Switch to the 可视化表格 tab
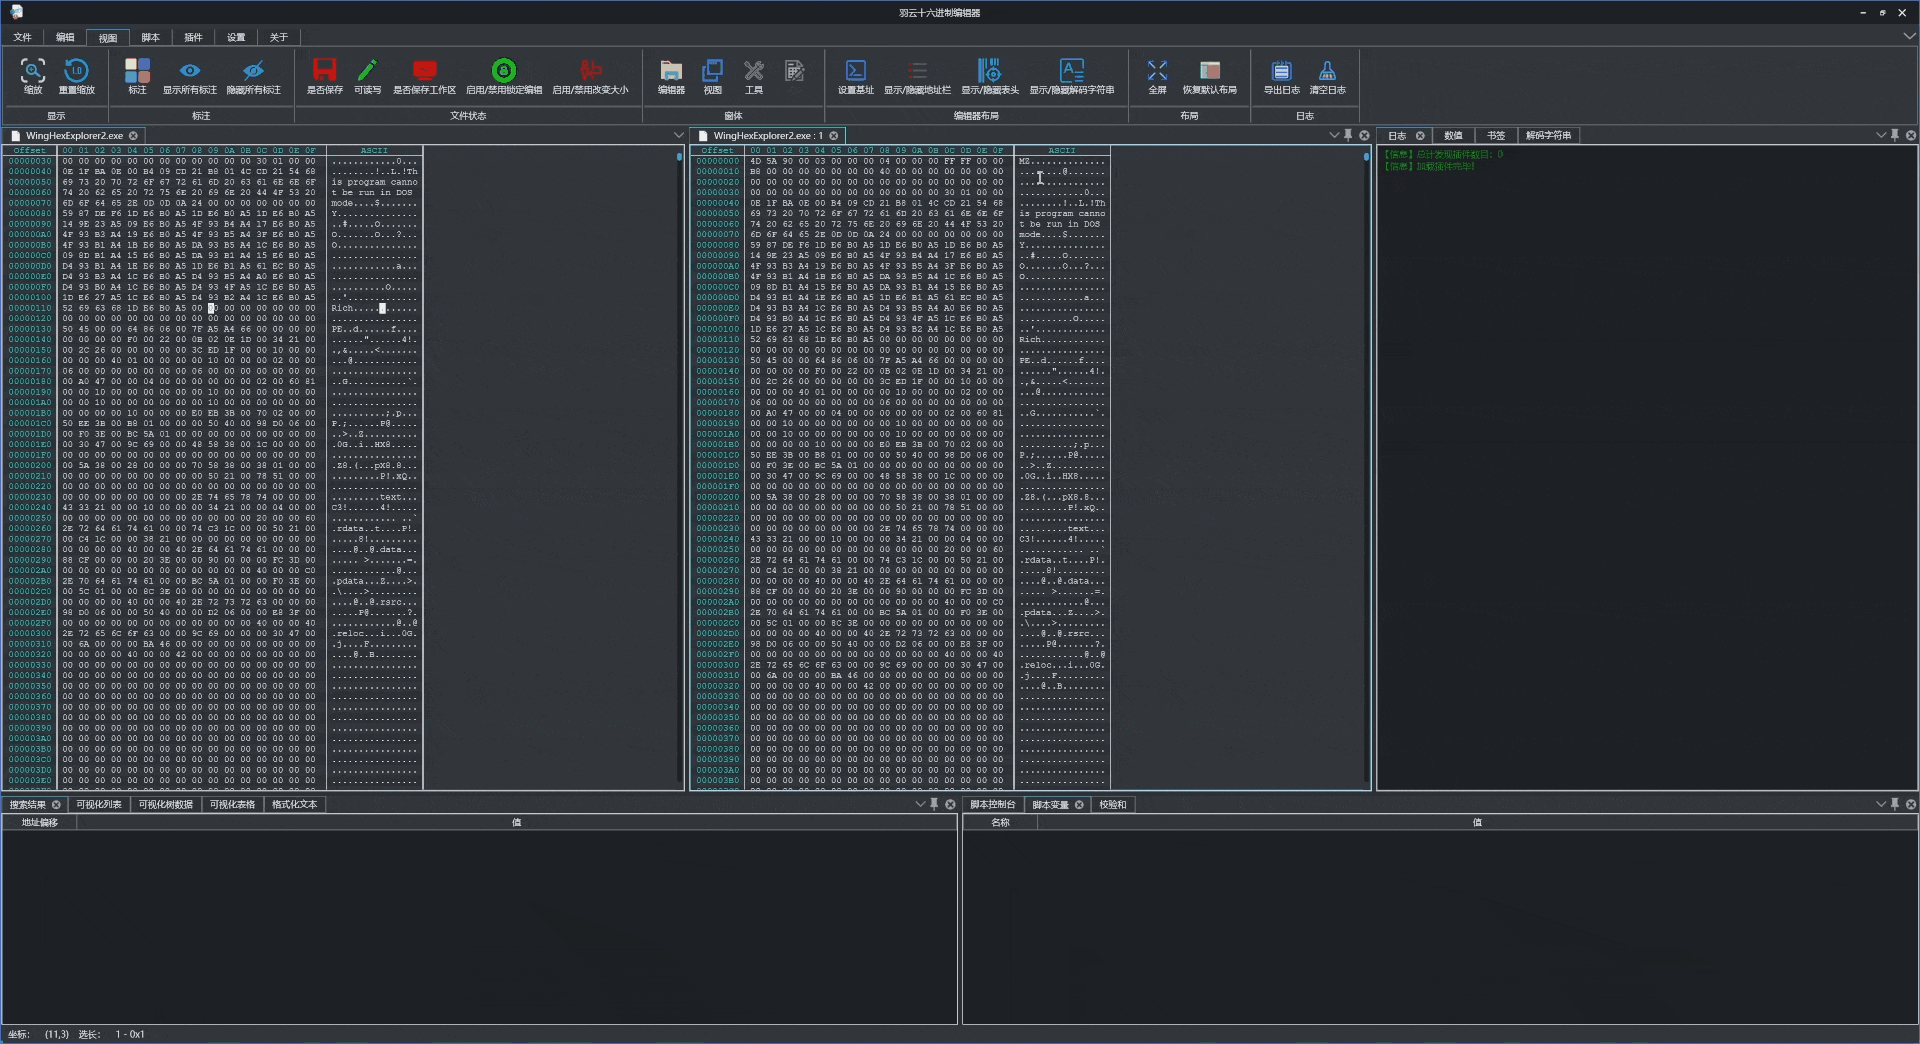1920x1044 pixels. click(x=232, y=804)
